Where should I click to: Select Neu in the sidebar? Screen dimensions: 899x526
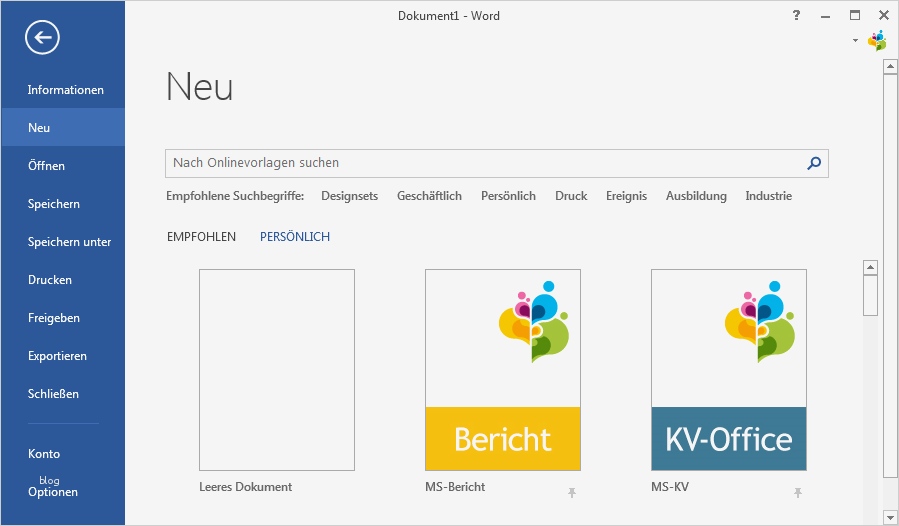point(63,127)
